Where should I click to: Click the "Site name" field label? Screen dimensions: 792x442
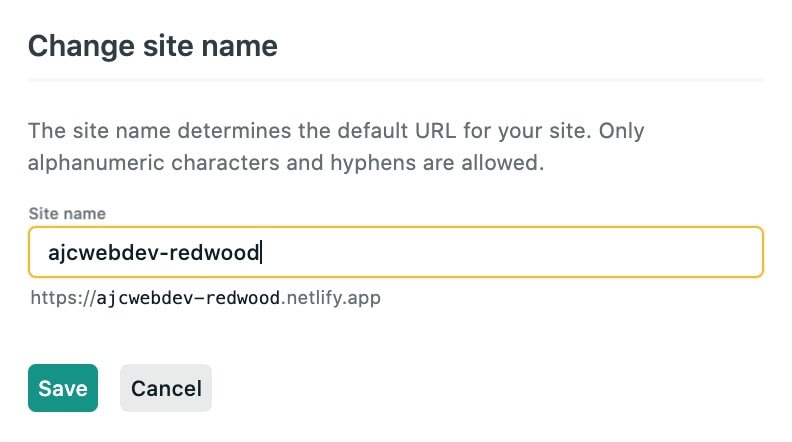[67, 214]
